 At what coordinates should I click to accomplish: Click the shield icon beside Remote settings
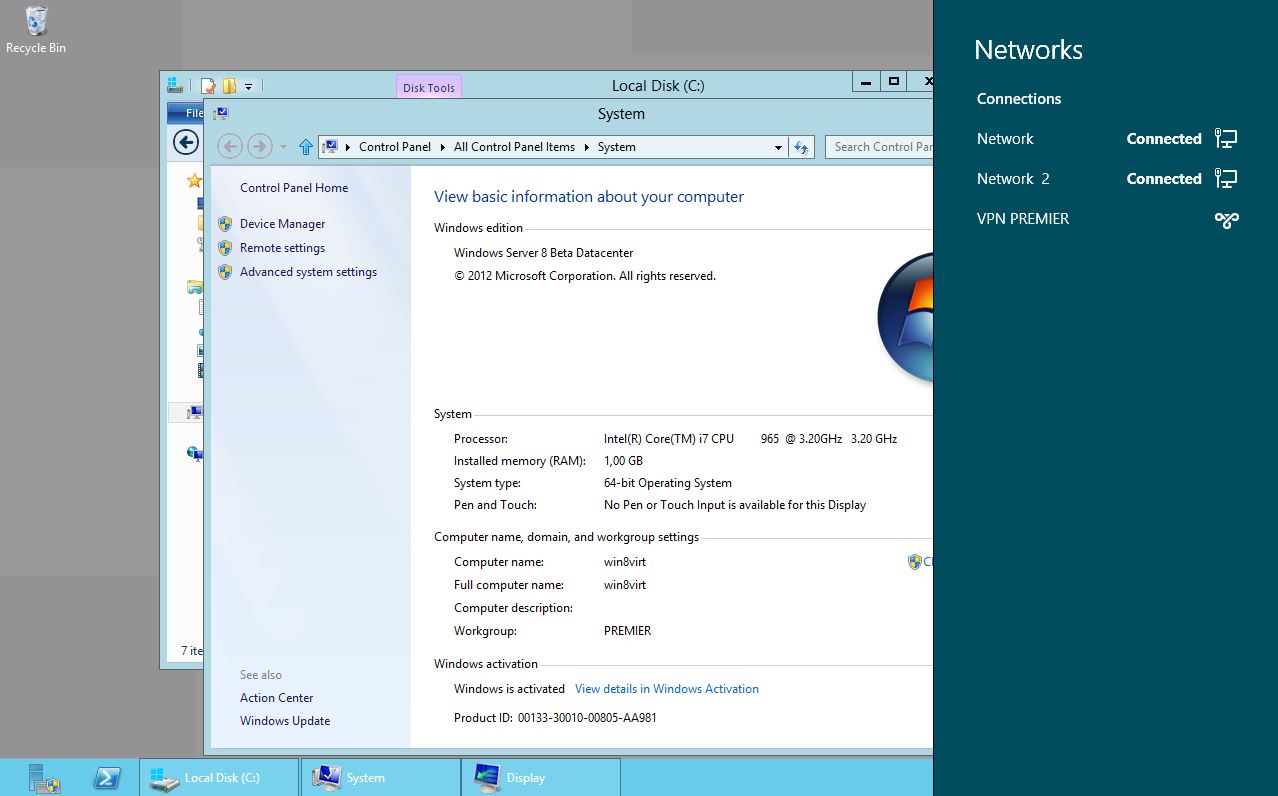pos(225,248)
